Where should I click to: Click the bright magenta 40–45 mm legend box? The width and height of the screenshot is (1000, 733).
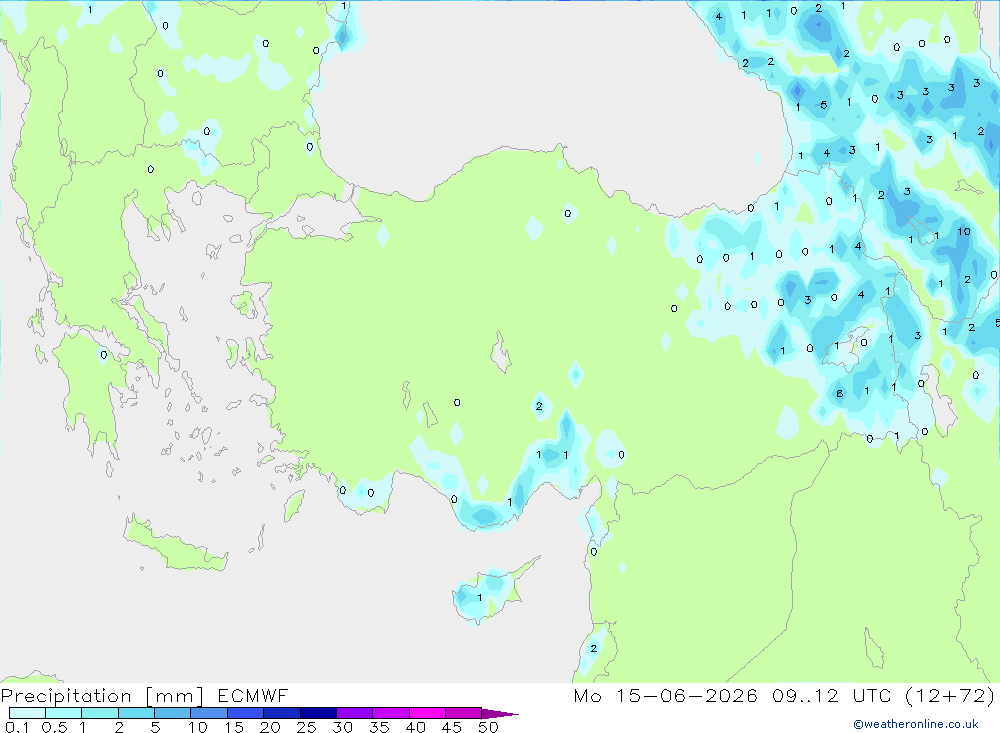coord(427,713)
